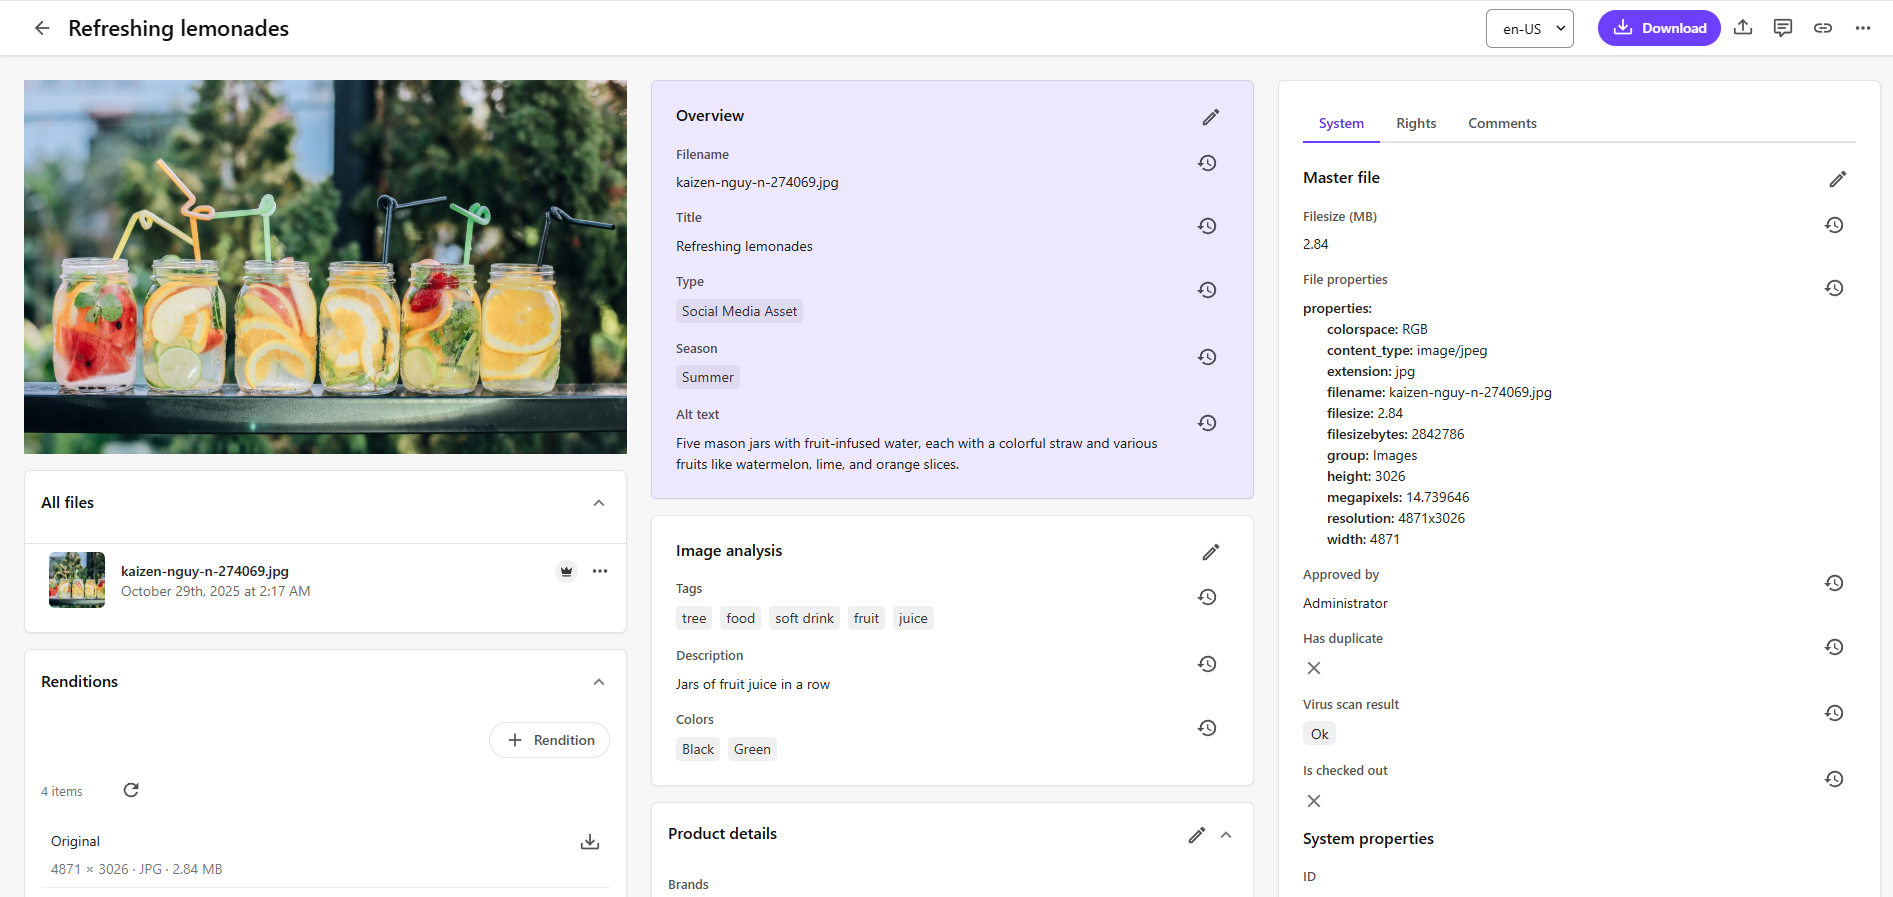
Task: Click the colorspace RGB property line
Action: [1377, 329]
